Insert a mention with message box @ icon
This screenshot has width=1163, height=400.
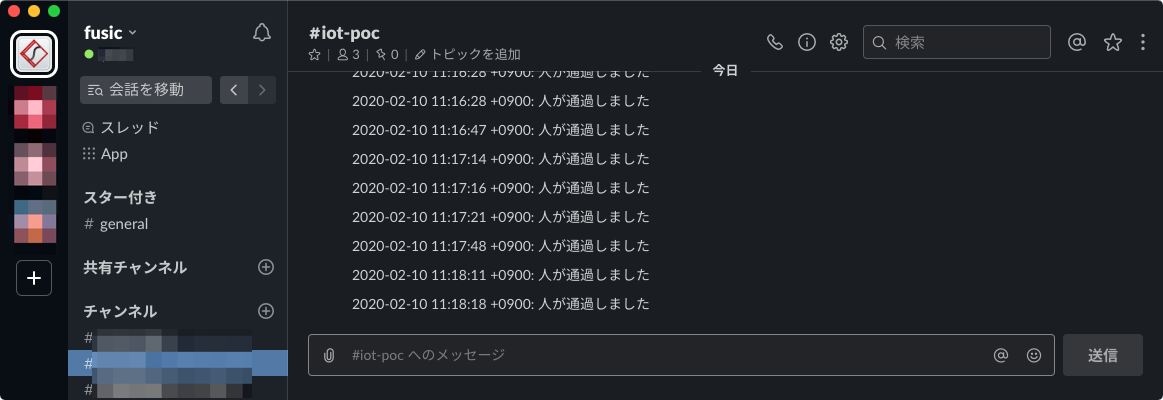coord(1001,355)
